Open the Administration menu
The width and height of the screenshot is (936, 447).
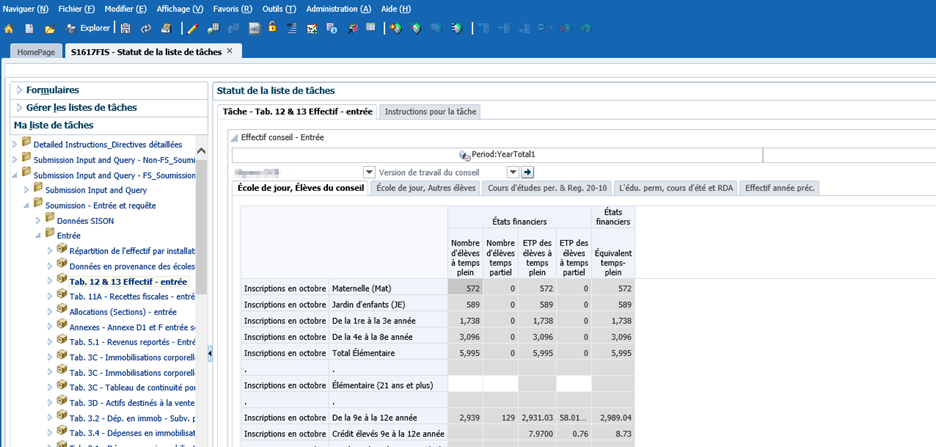pyautogui.click(x=338, y=8)
